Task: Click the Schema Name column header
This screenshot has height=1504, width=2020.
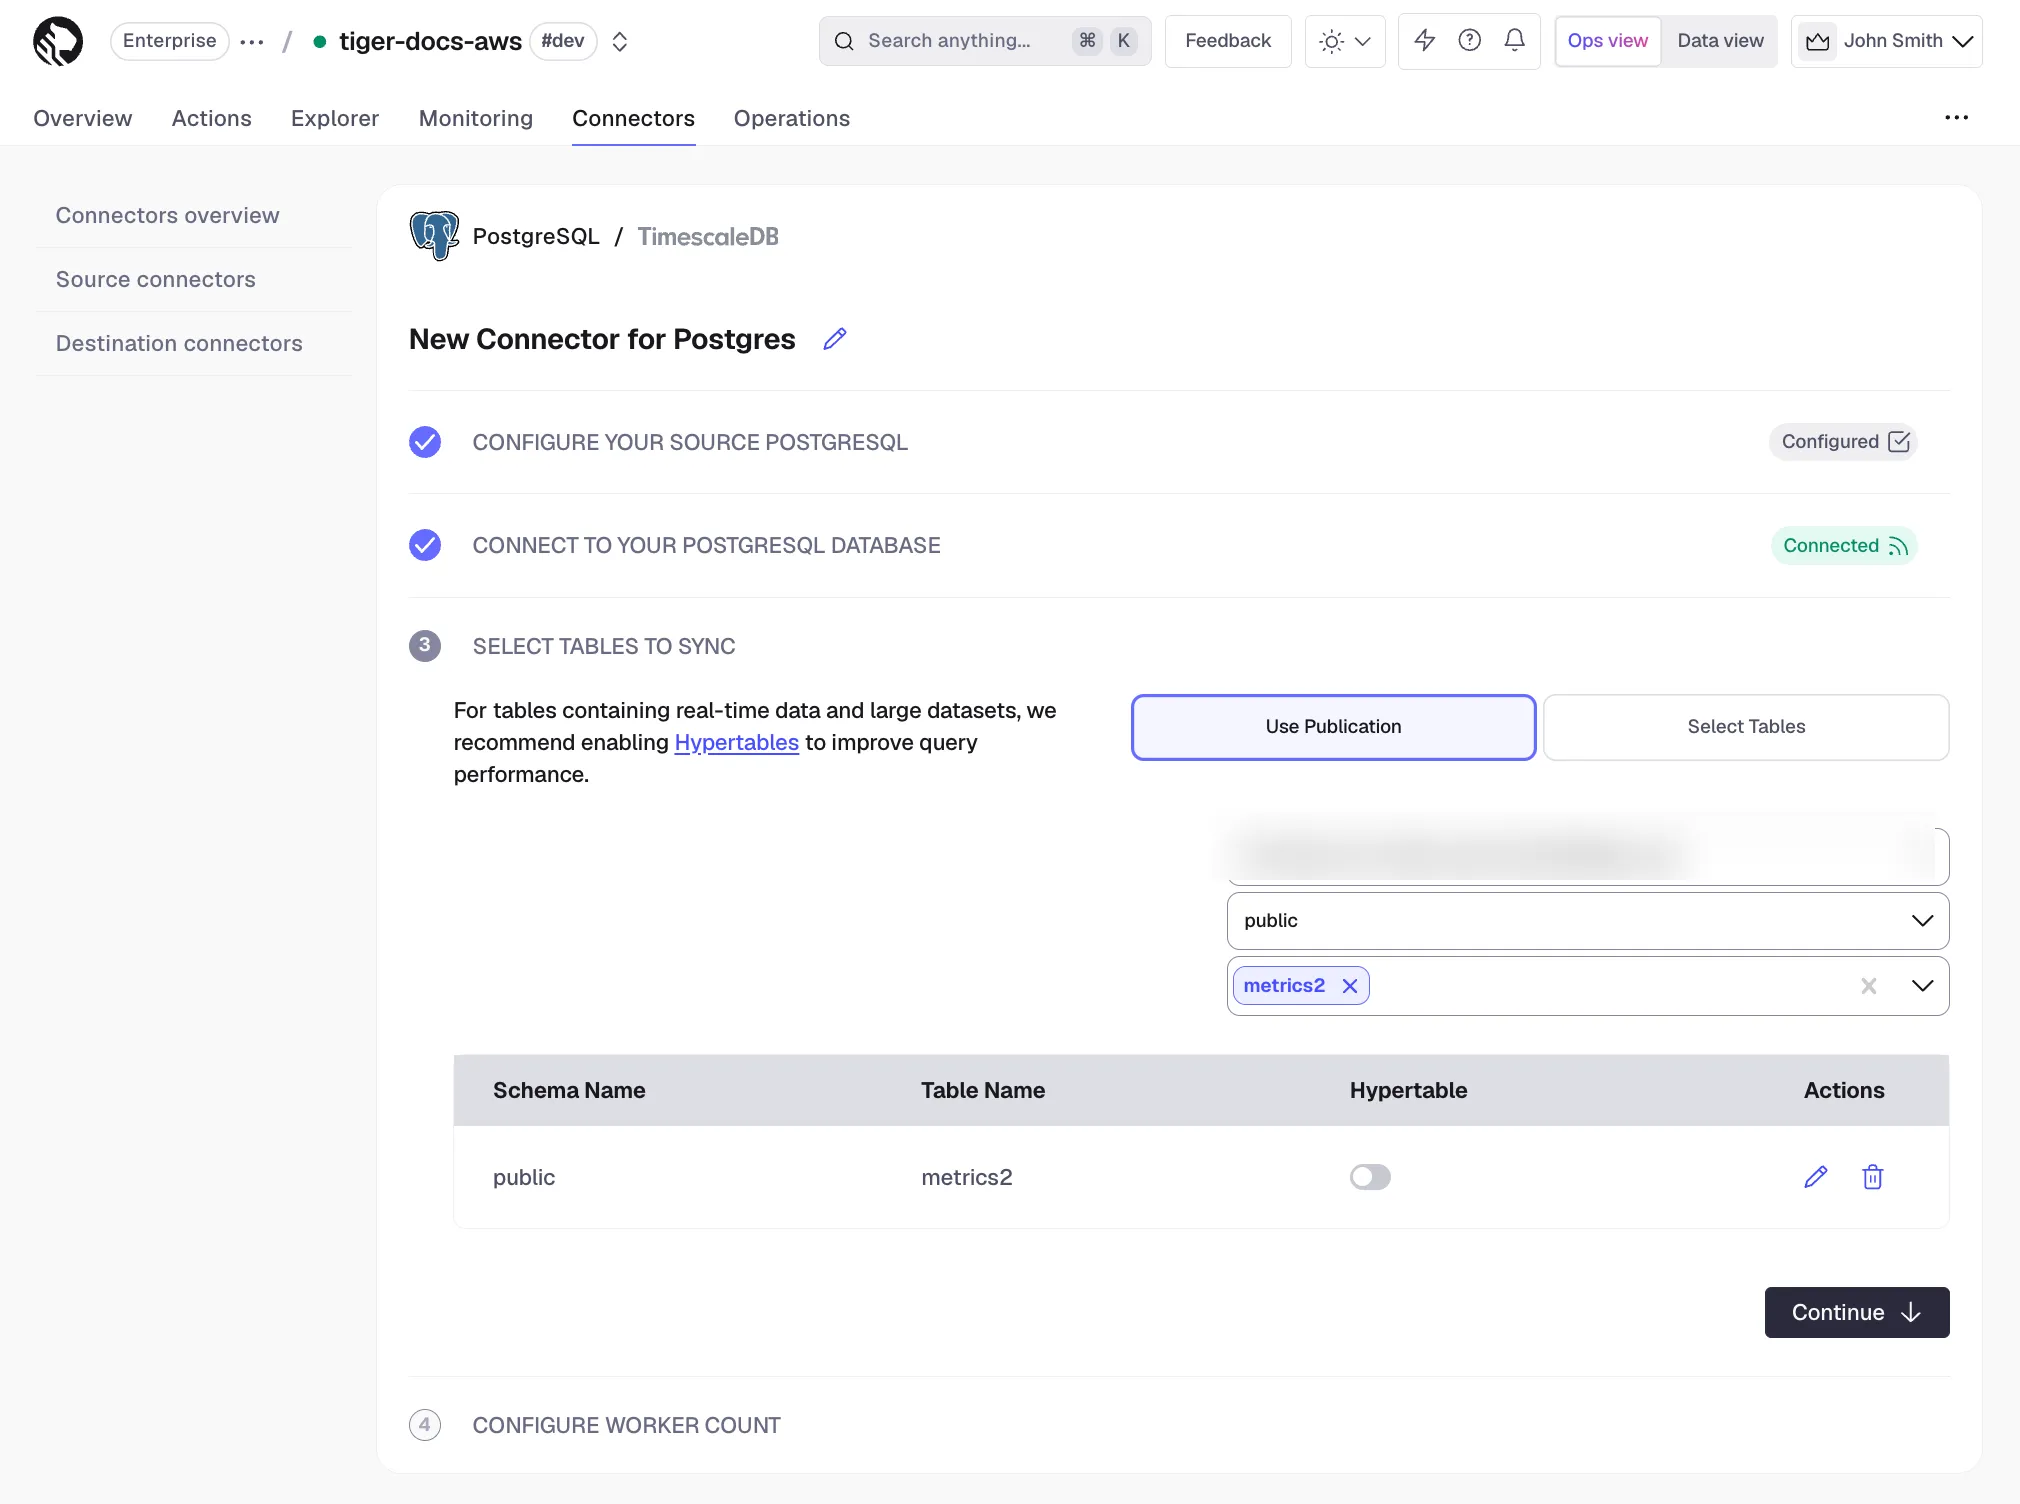Action: click(x=569, y=1090)
